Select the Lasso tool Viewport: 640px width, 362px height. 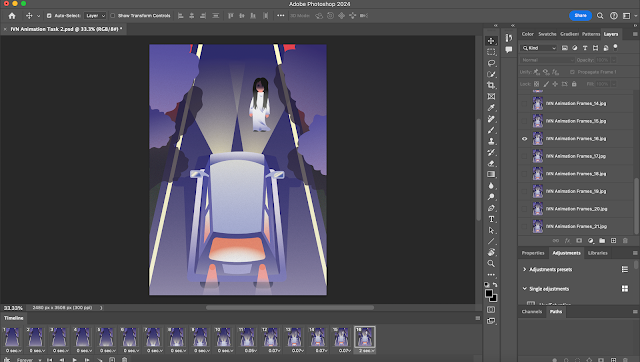point(491,63)
